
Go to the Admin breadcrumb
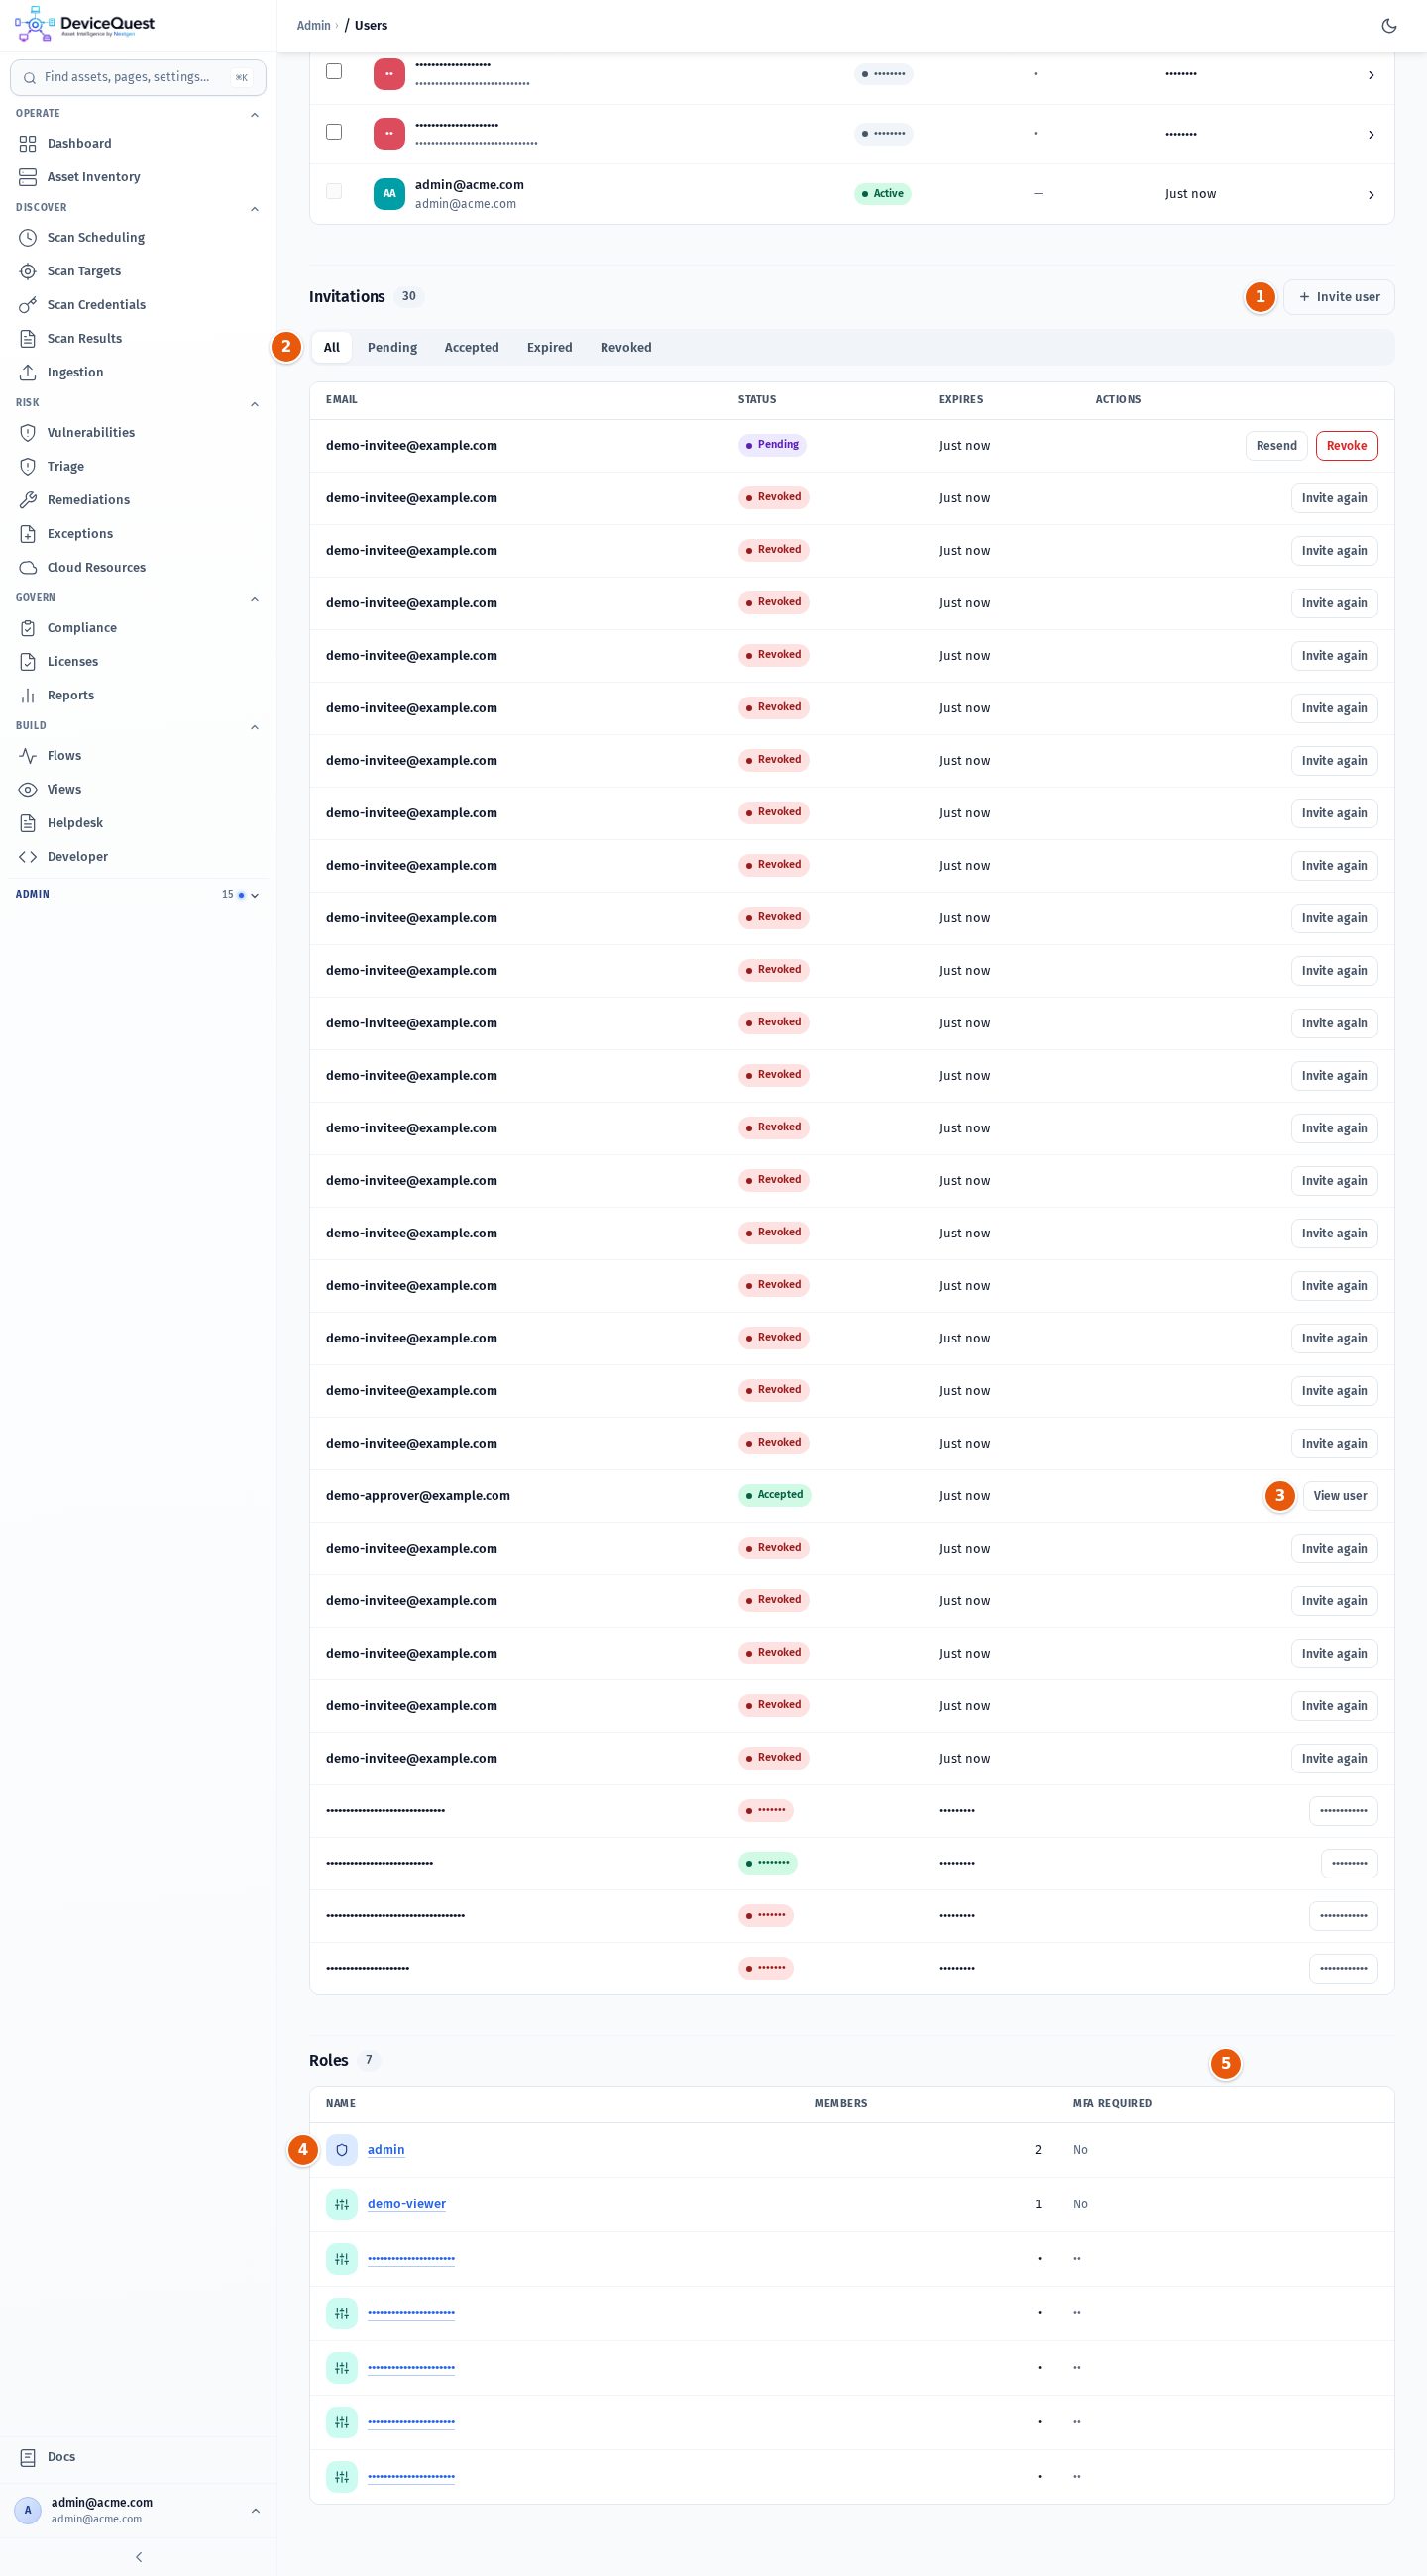coord(314,25)
